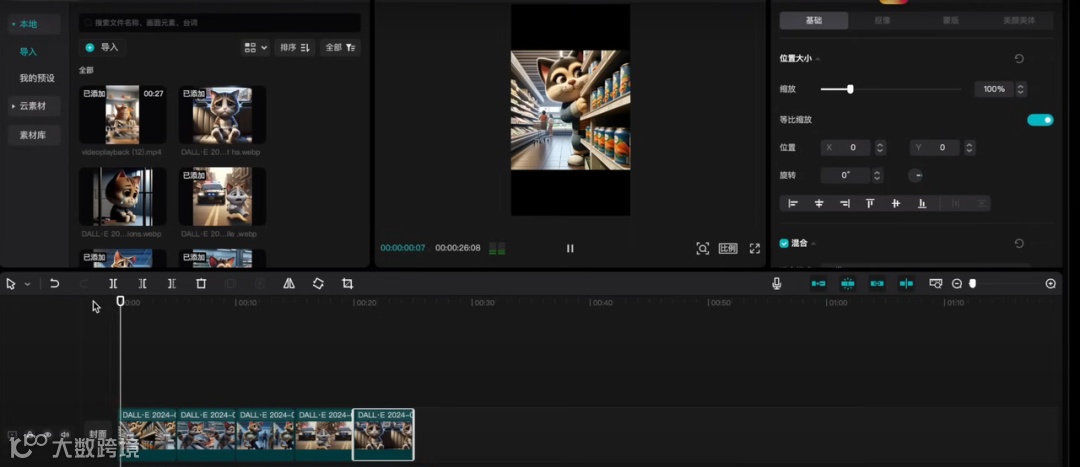Open the aspect ratio 比例 button

pyautogui.click(x=728, y=249)
